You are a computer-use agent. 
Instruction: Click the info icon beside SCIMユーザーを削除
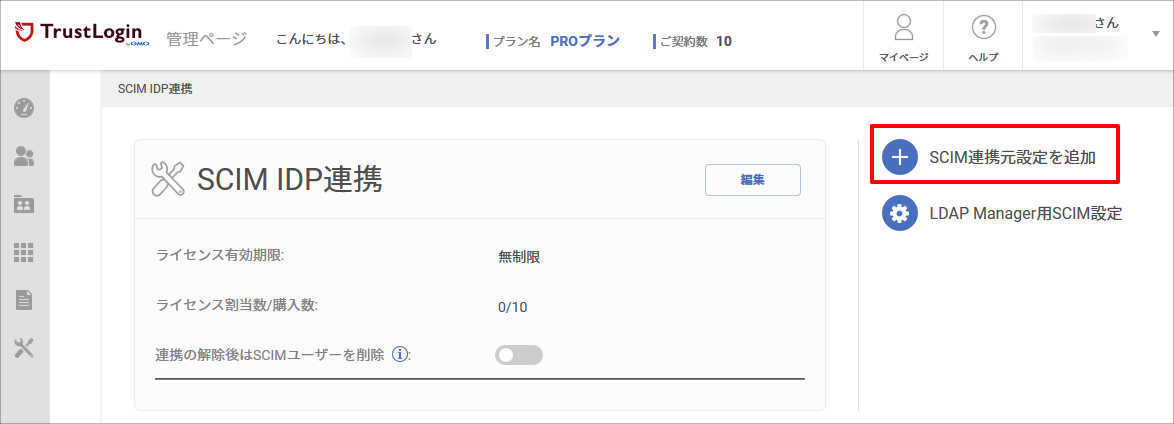coord(400,354)
